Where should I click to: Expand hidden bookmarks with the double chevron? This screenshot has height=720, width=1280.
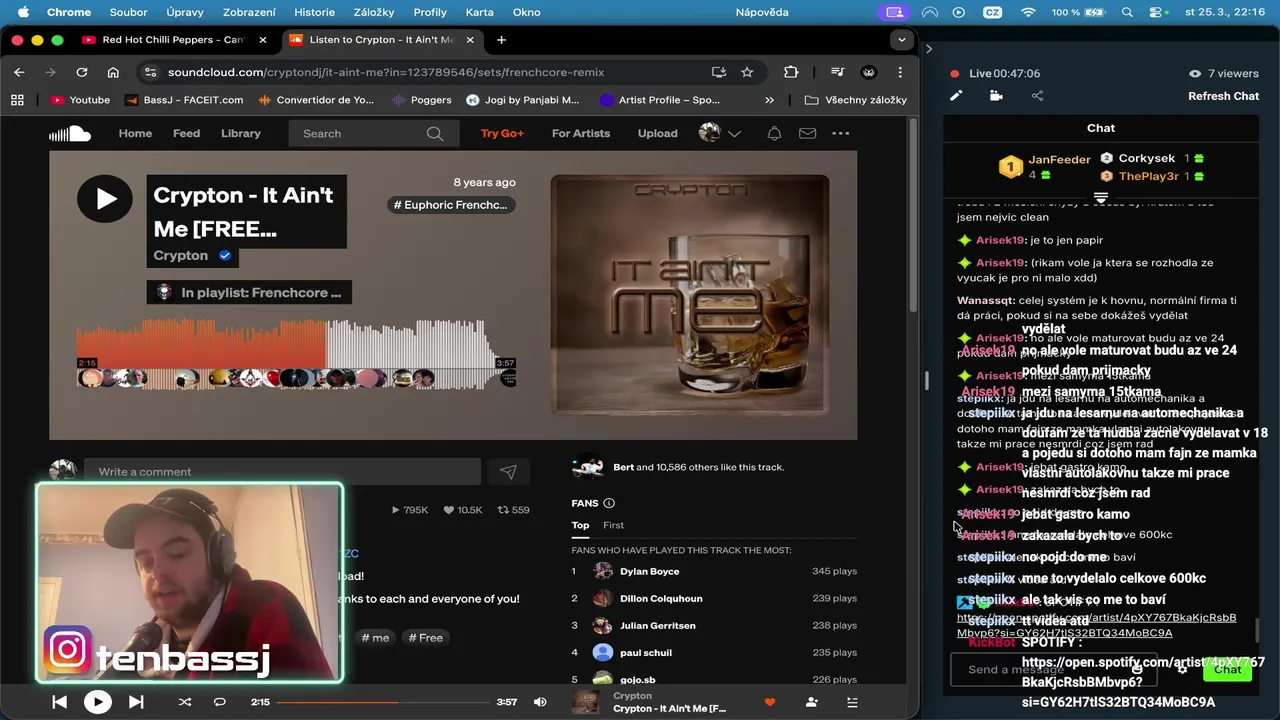[x=769, y=100]
